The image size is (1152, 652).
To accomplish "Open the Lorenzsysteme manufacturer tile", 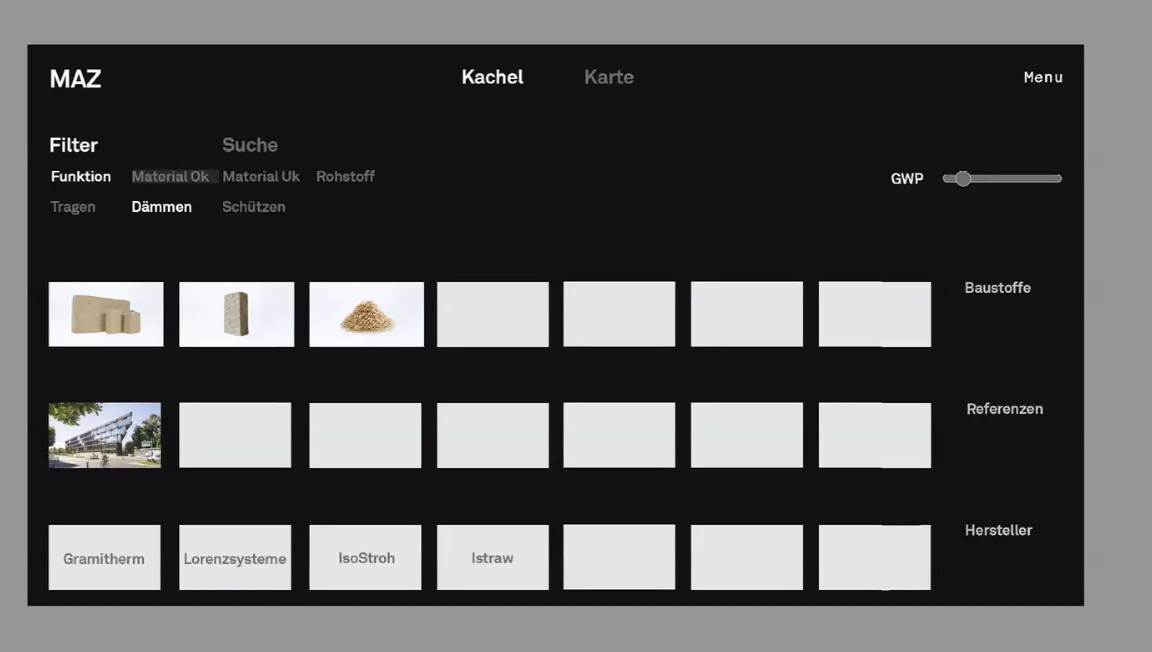I will click(235, 557).
